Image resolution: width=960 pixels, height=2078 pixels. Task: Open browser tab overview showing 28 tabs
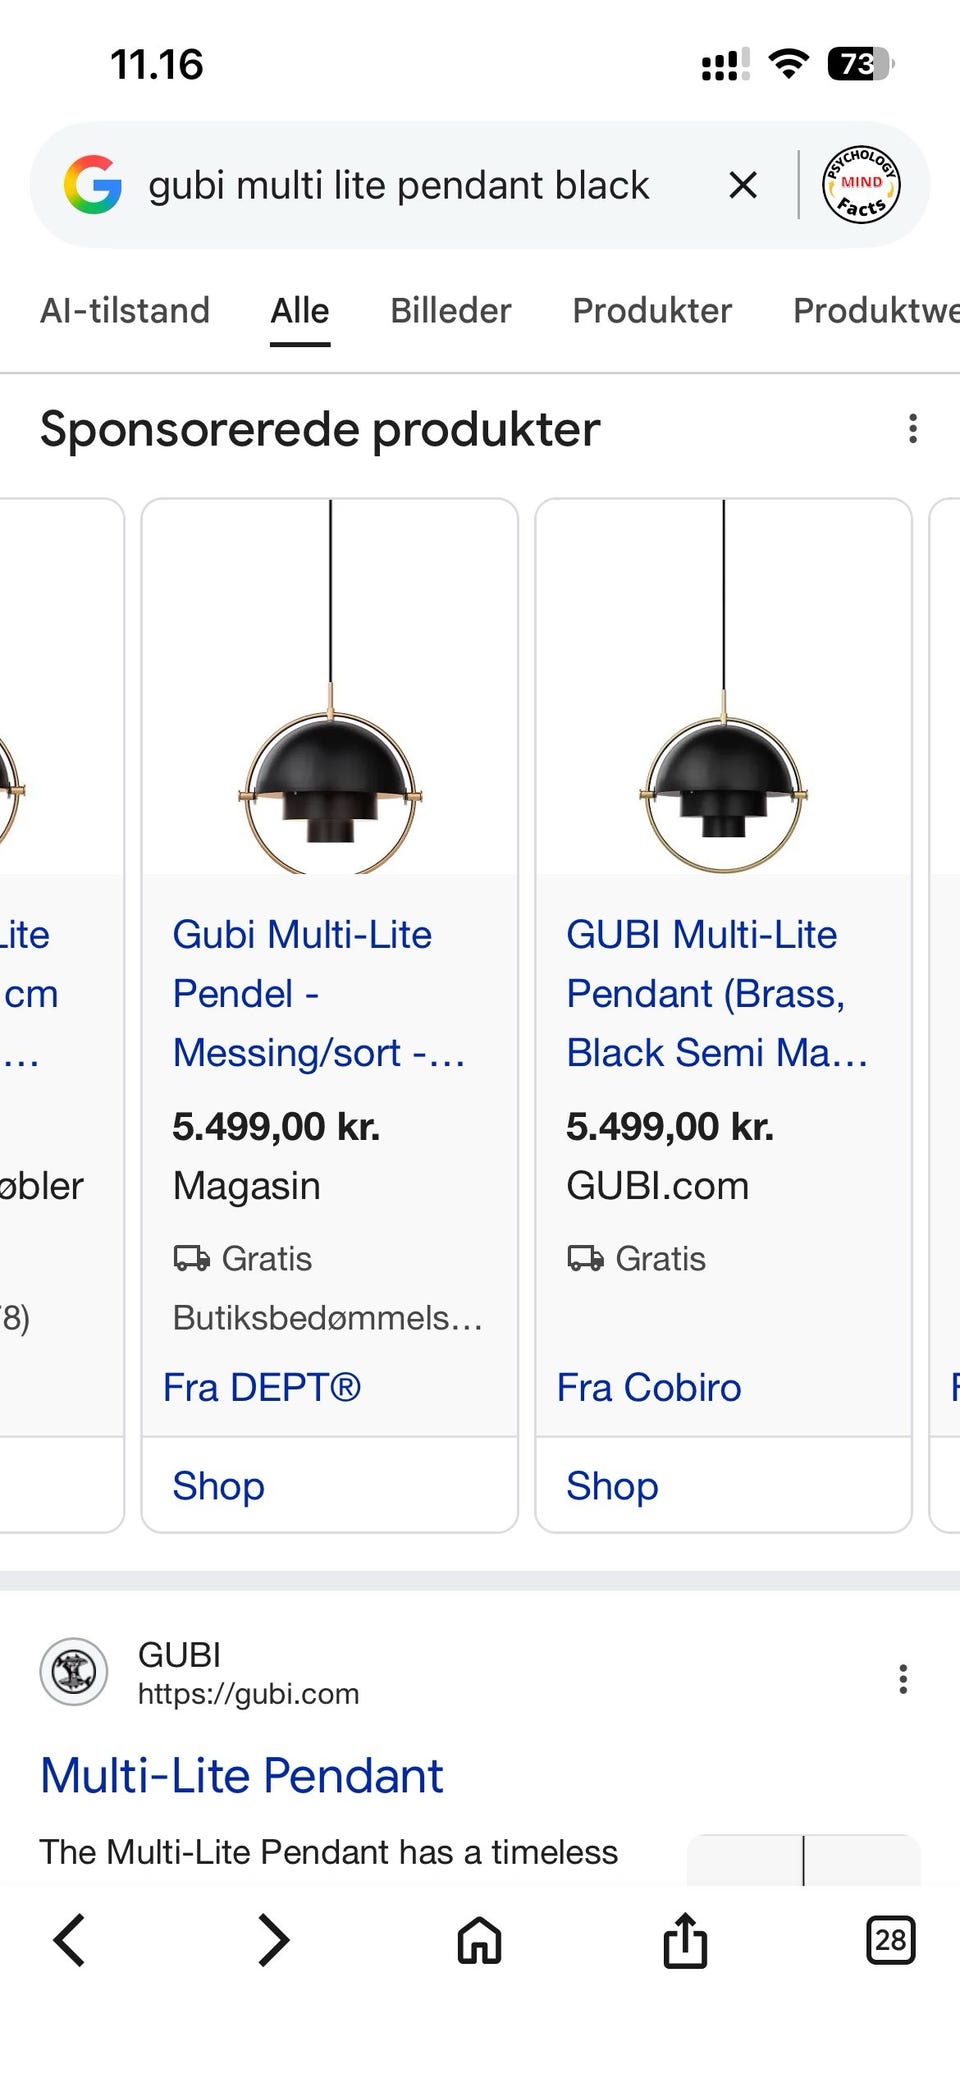889,1941
